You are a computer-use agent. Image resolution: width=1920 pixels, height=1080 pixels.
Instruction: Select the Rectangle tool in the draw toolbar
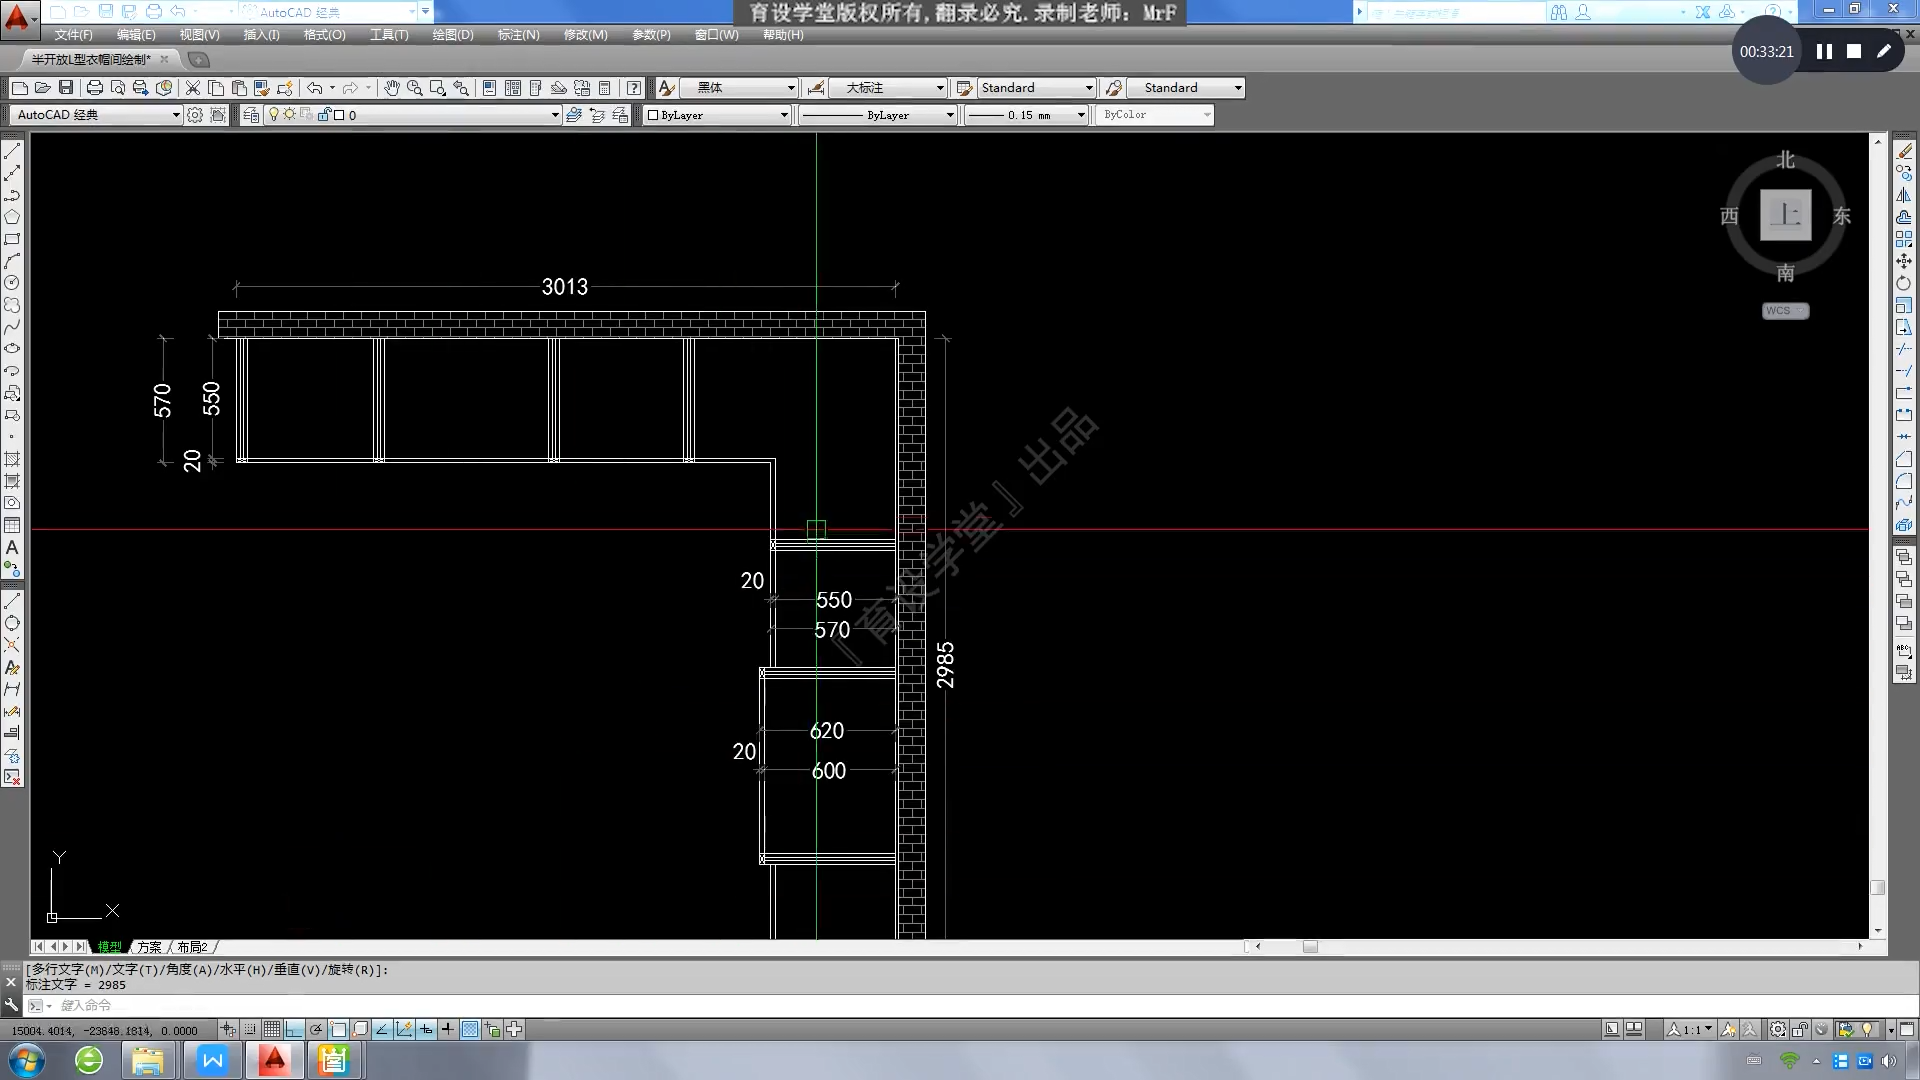coord(12,239)
